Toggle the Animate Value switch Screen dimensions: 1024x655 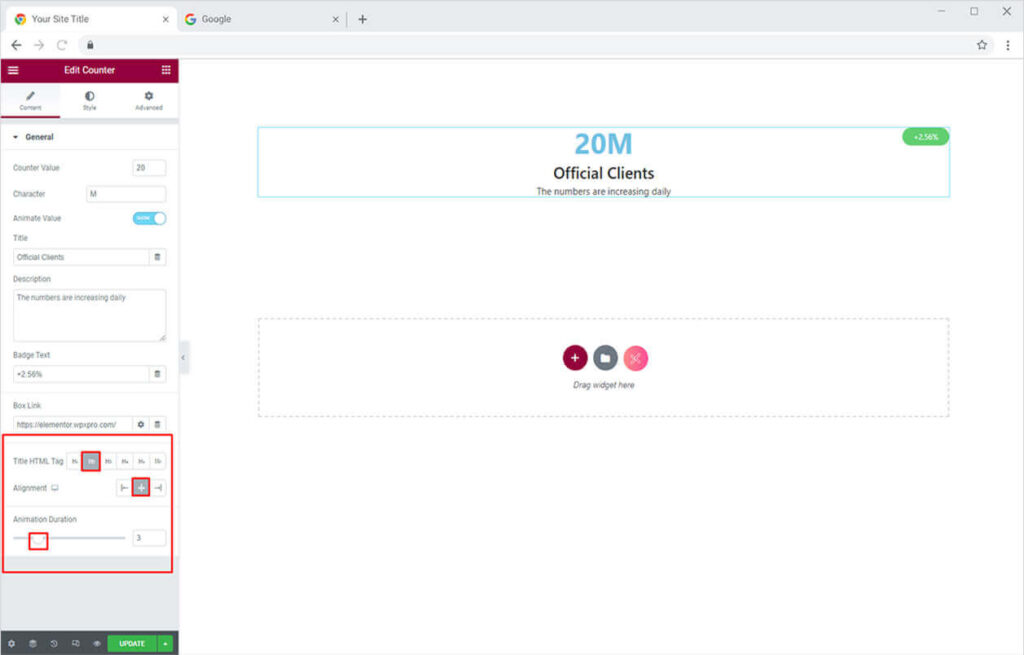pos(149,218)
